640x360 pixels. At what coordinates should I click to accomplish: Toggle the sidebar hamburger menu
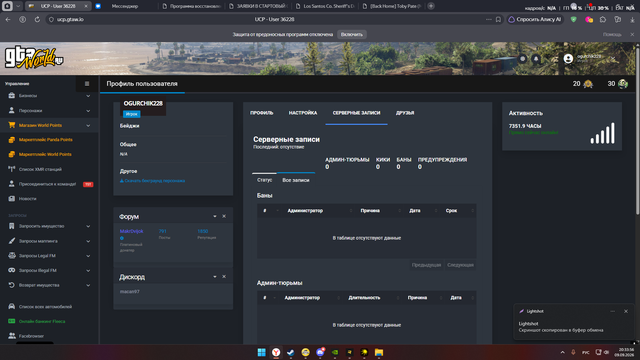[87, 84]
